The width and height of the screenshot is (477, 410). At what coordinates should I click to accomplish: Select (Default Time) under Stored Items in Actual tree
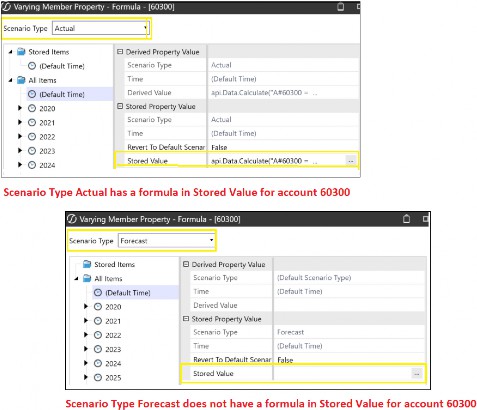click(x=62, y=66)
